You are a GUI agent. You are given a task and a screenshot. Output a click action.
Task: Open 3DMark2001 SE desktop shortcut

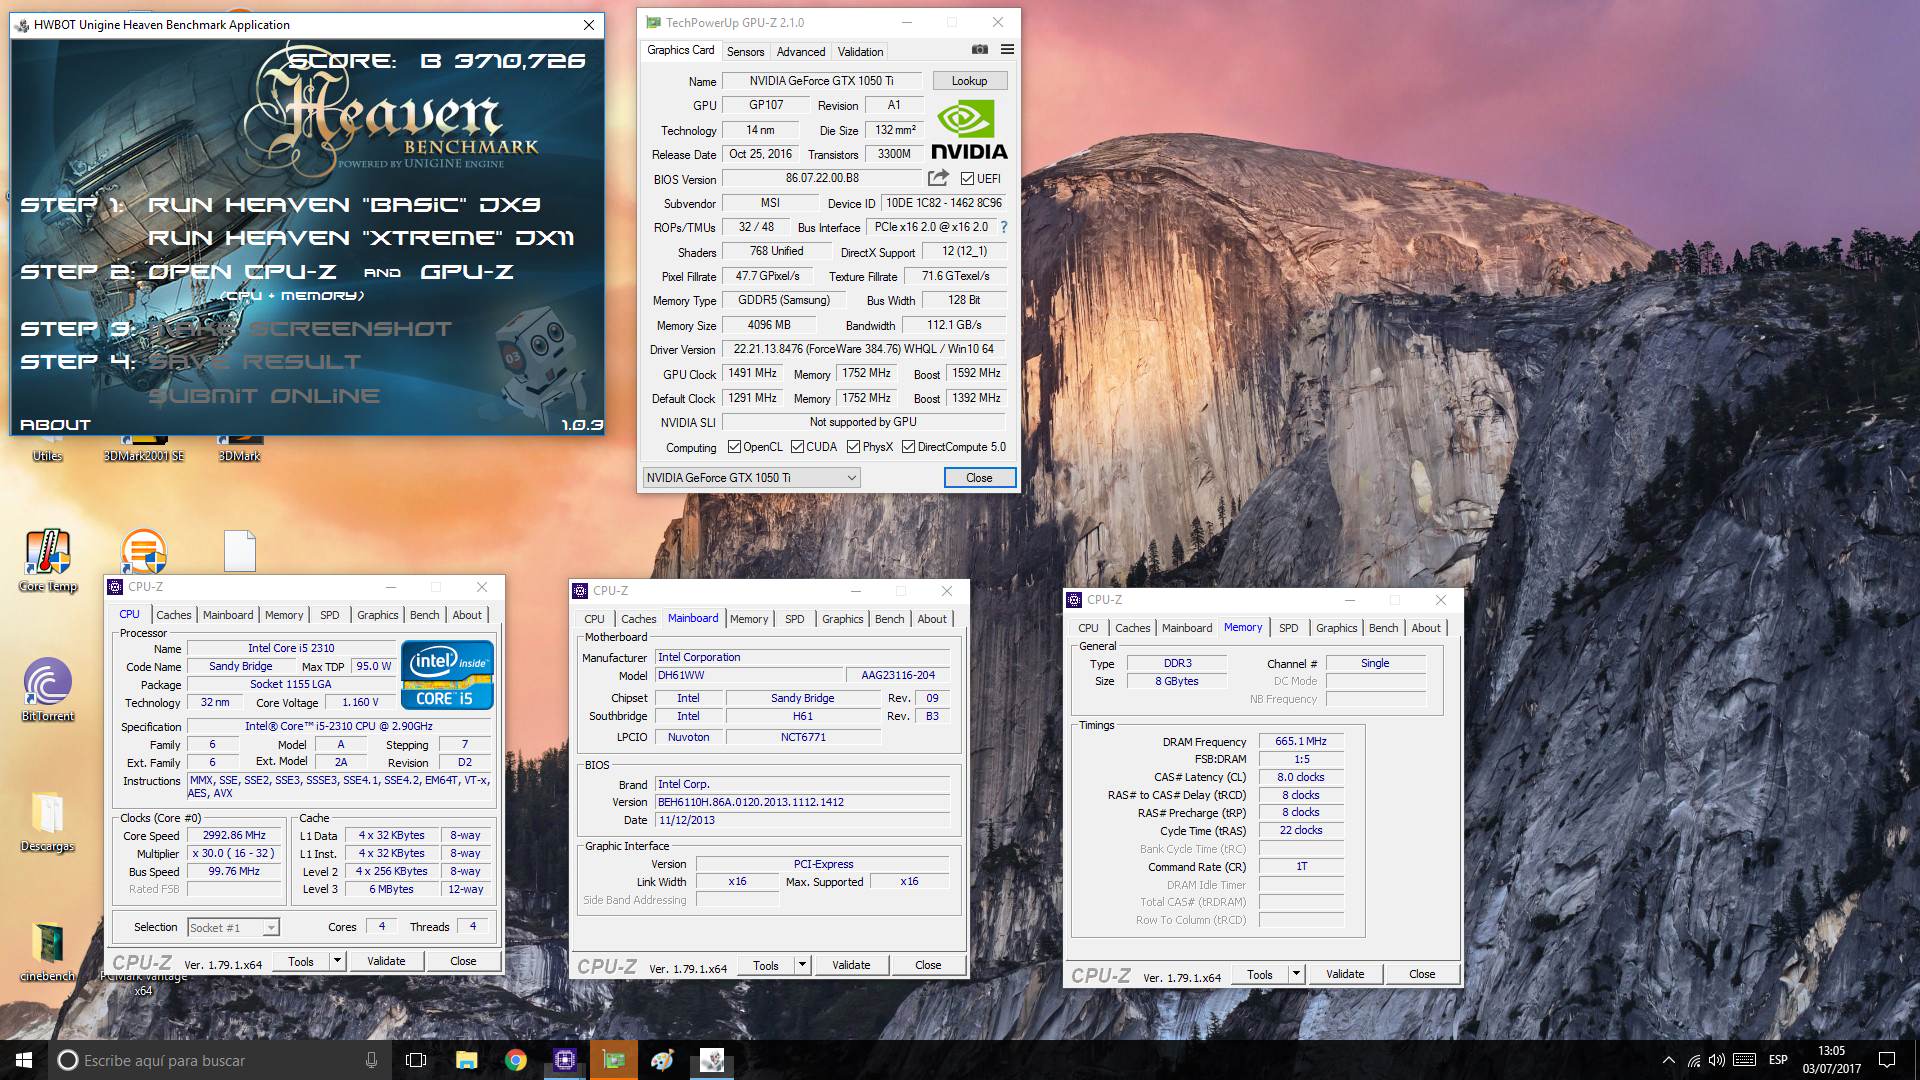[x=144, y=449]
